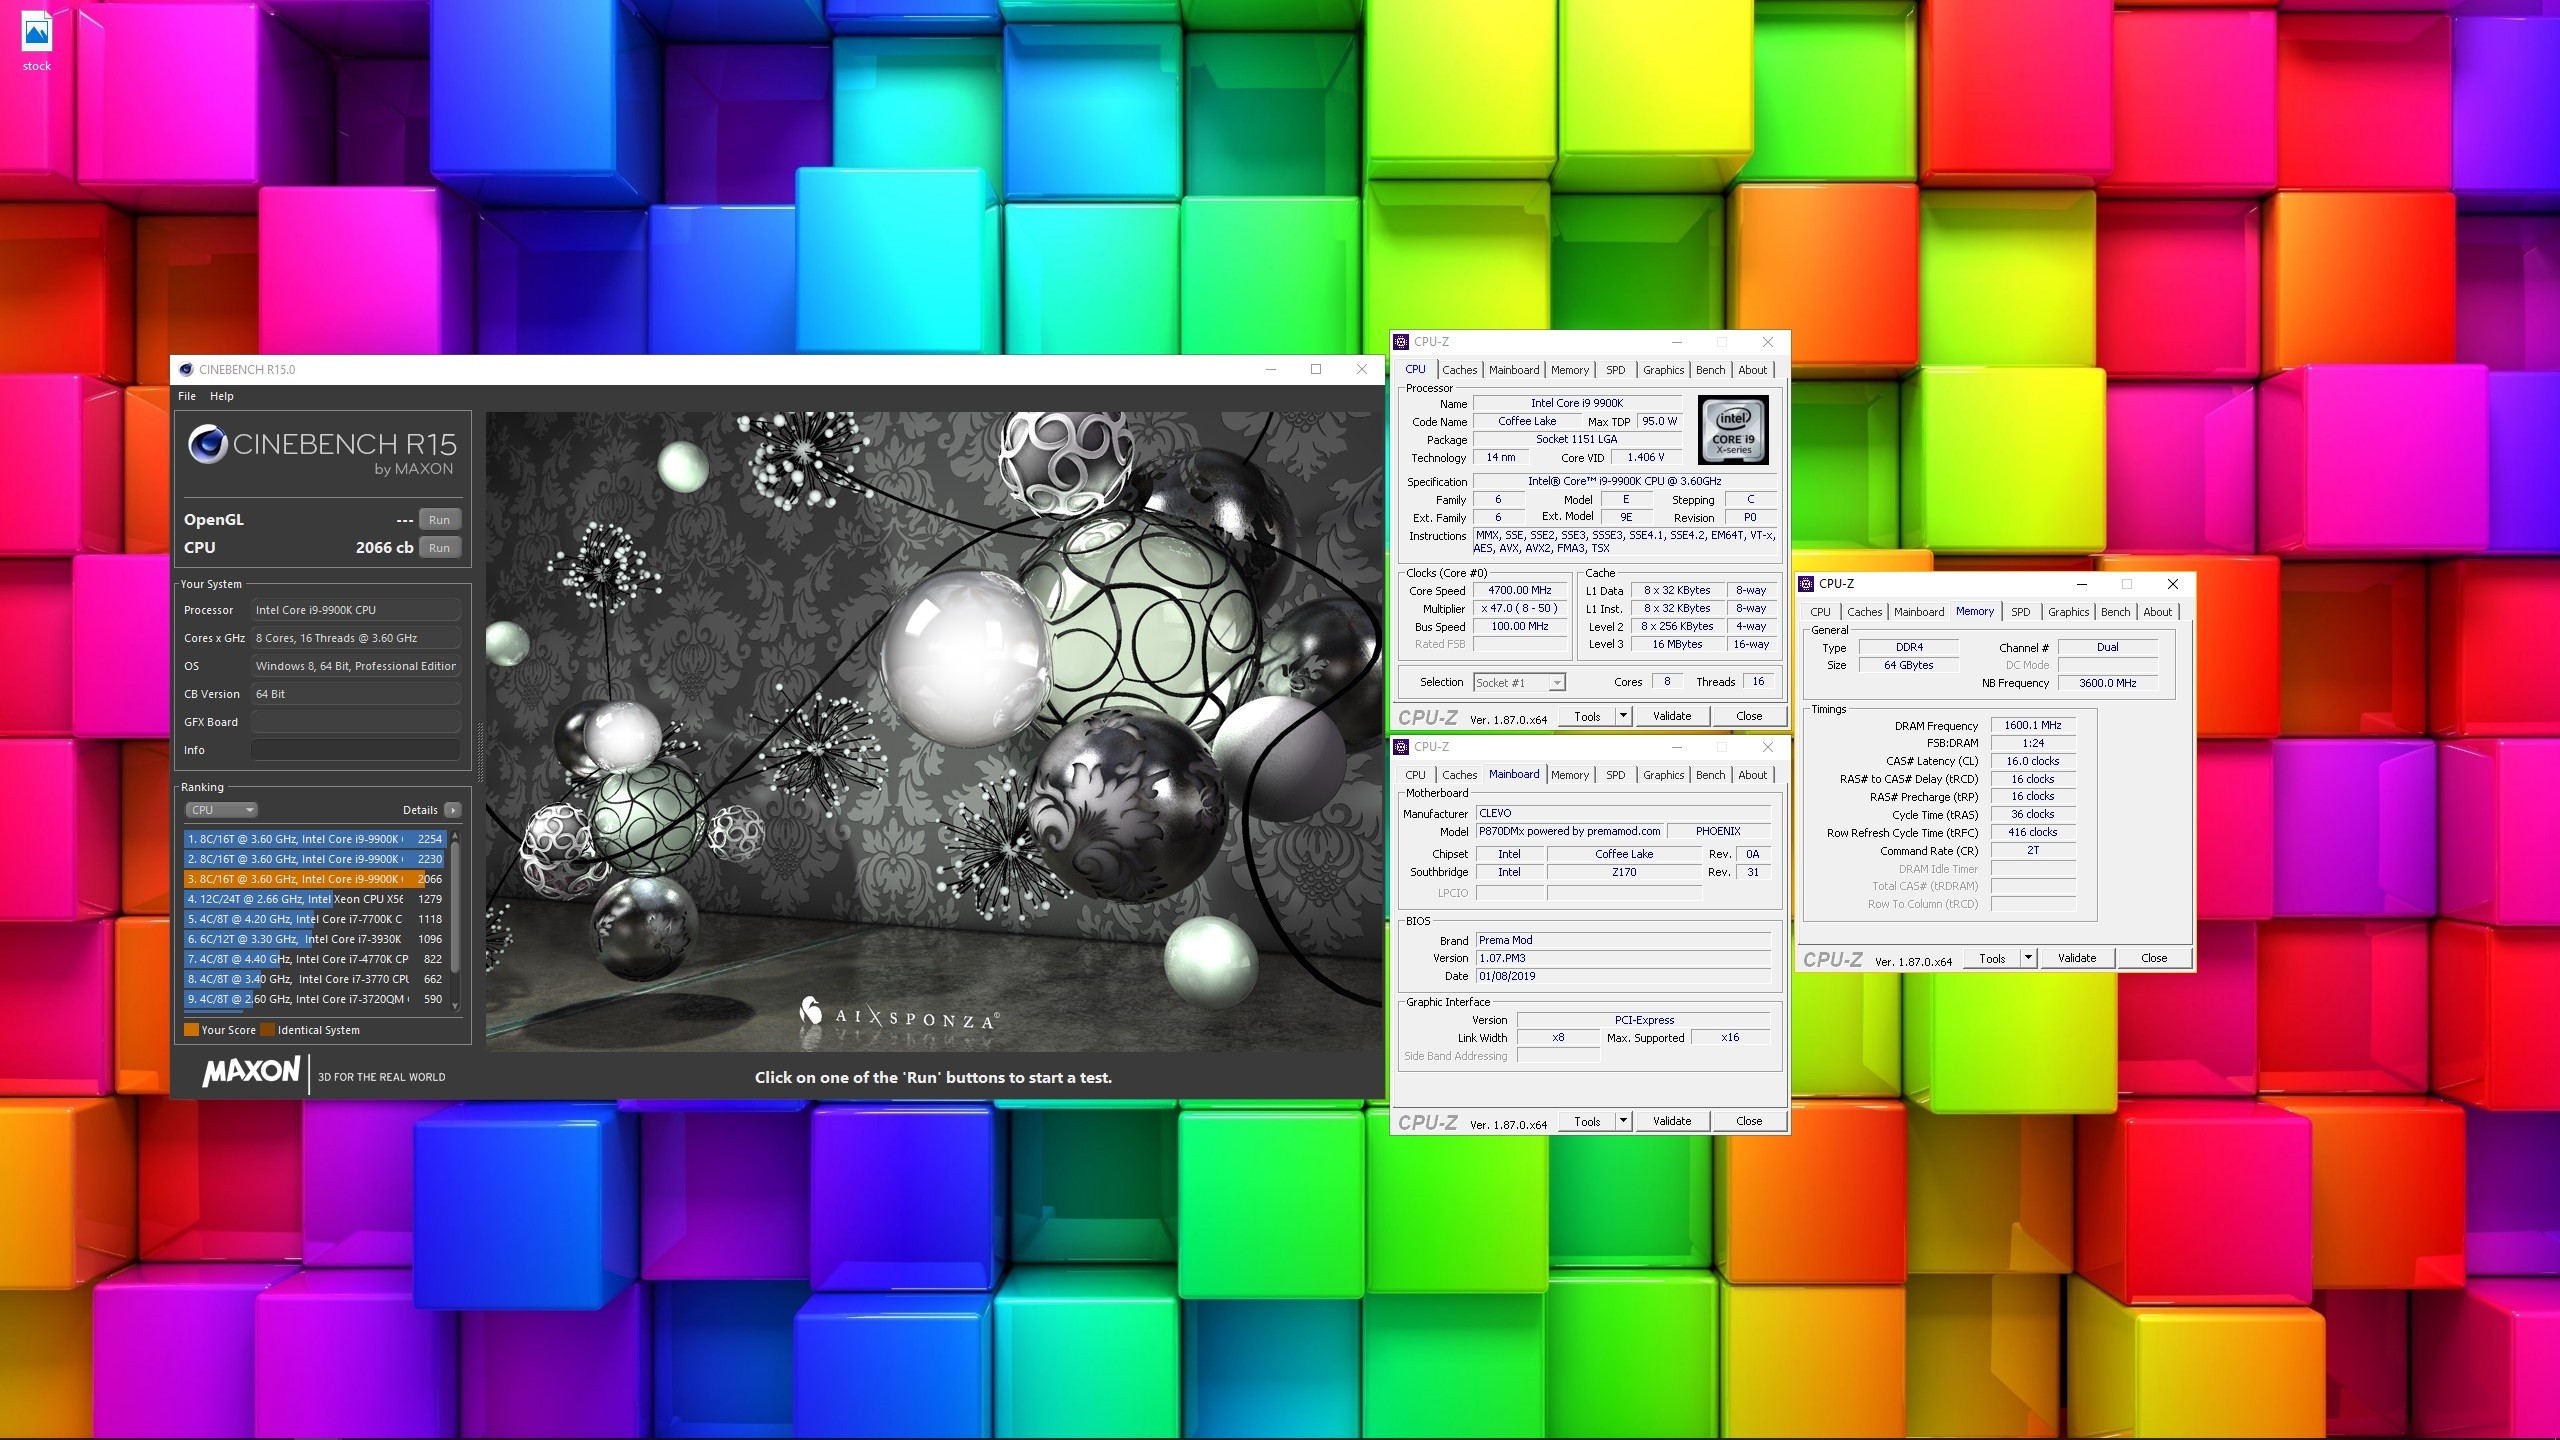This screenshot has width=2560, height=1440.
Task: Click the CPU-Z icon in the CPU window title bar
Action: (x=1401, y=342)
